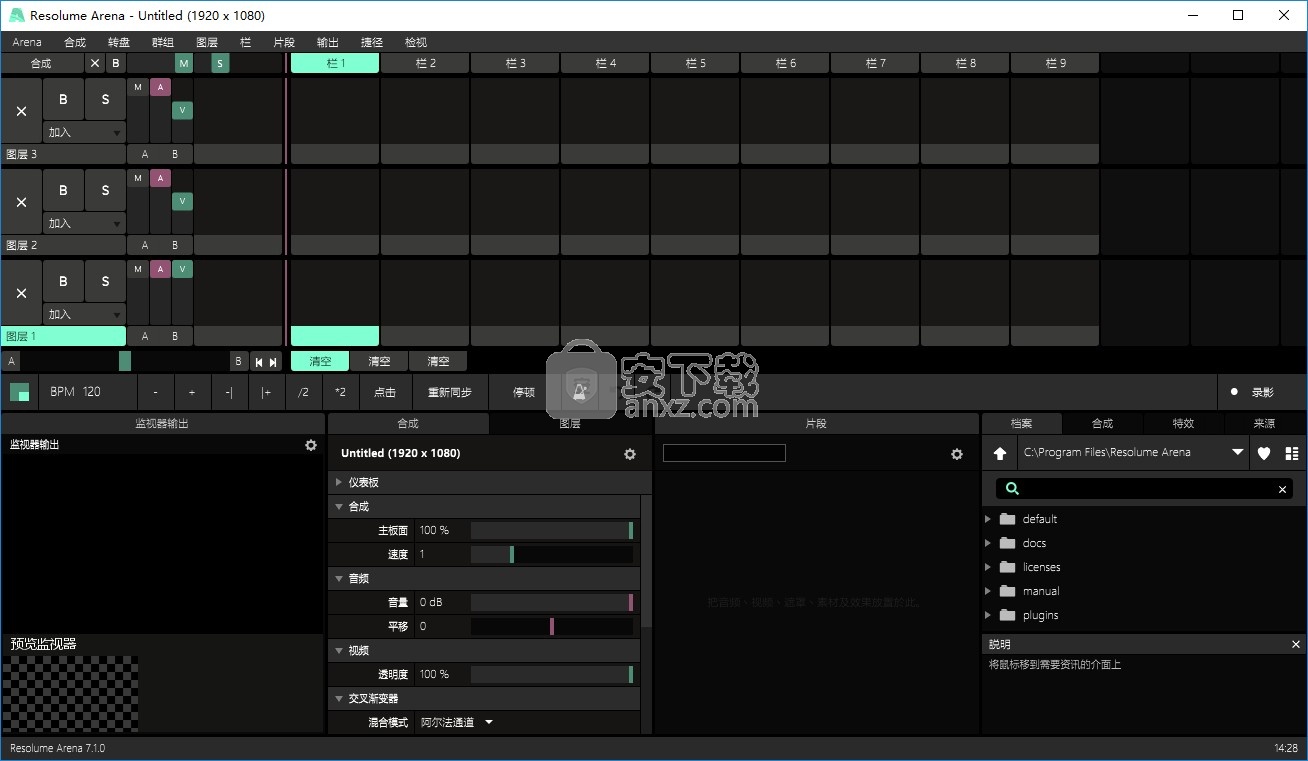
Task: Open the 输出 menu
Action: (327, 42)
